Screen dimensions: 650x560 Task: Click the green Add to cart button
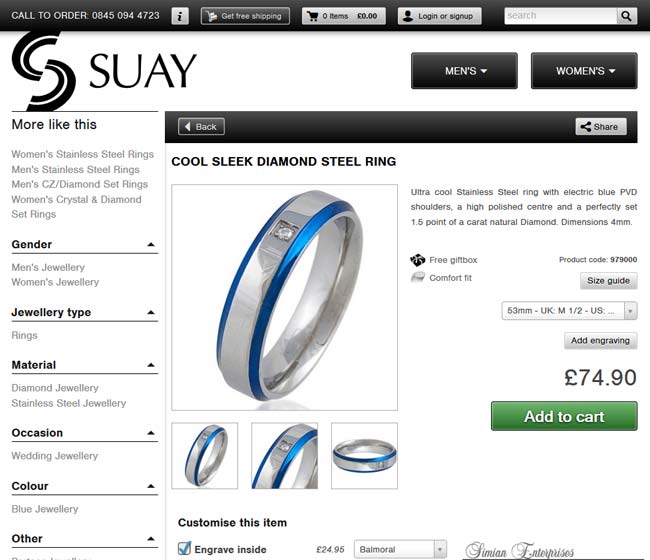click(x=564, y=416)
